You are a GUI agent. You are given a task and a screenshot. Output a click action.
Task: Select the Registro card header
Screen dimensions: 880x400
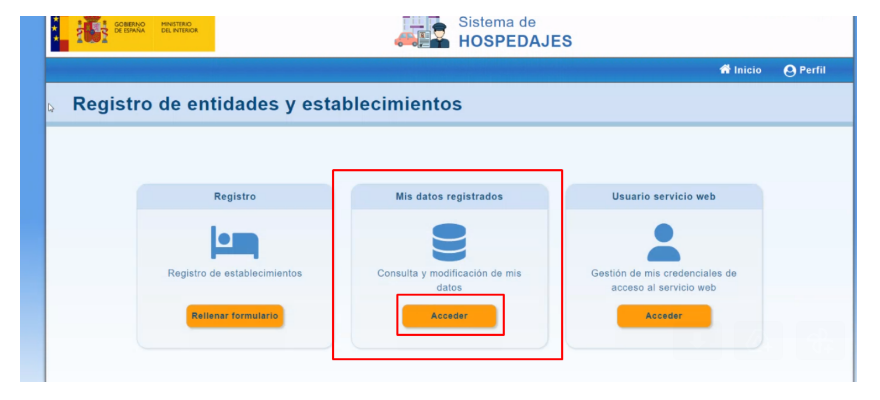[x=235, y=197]
